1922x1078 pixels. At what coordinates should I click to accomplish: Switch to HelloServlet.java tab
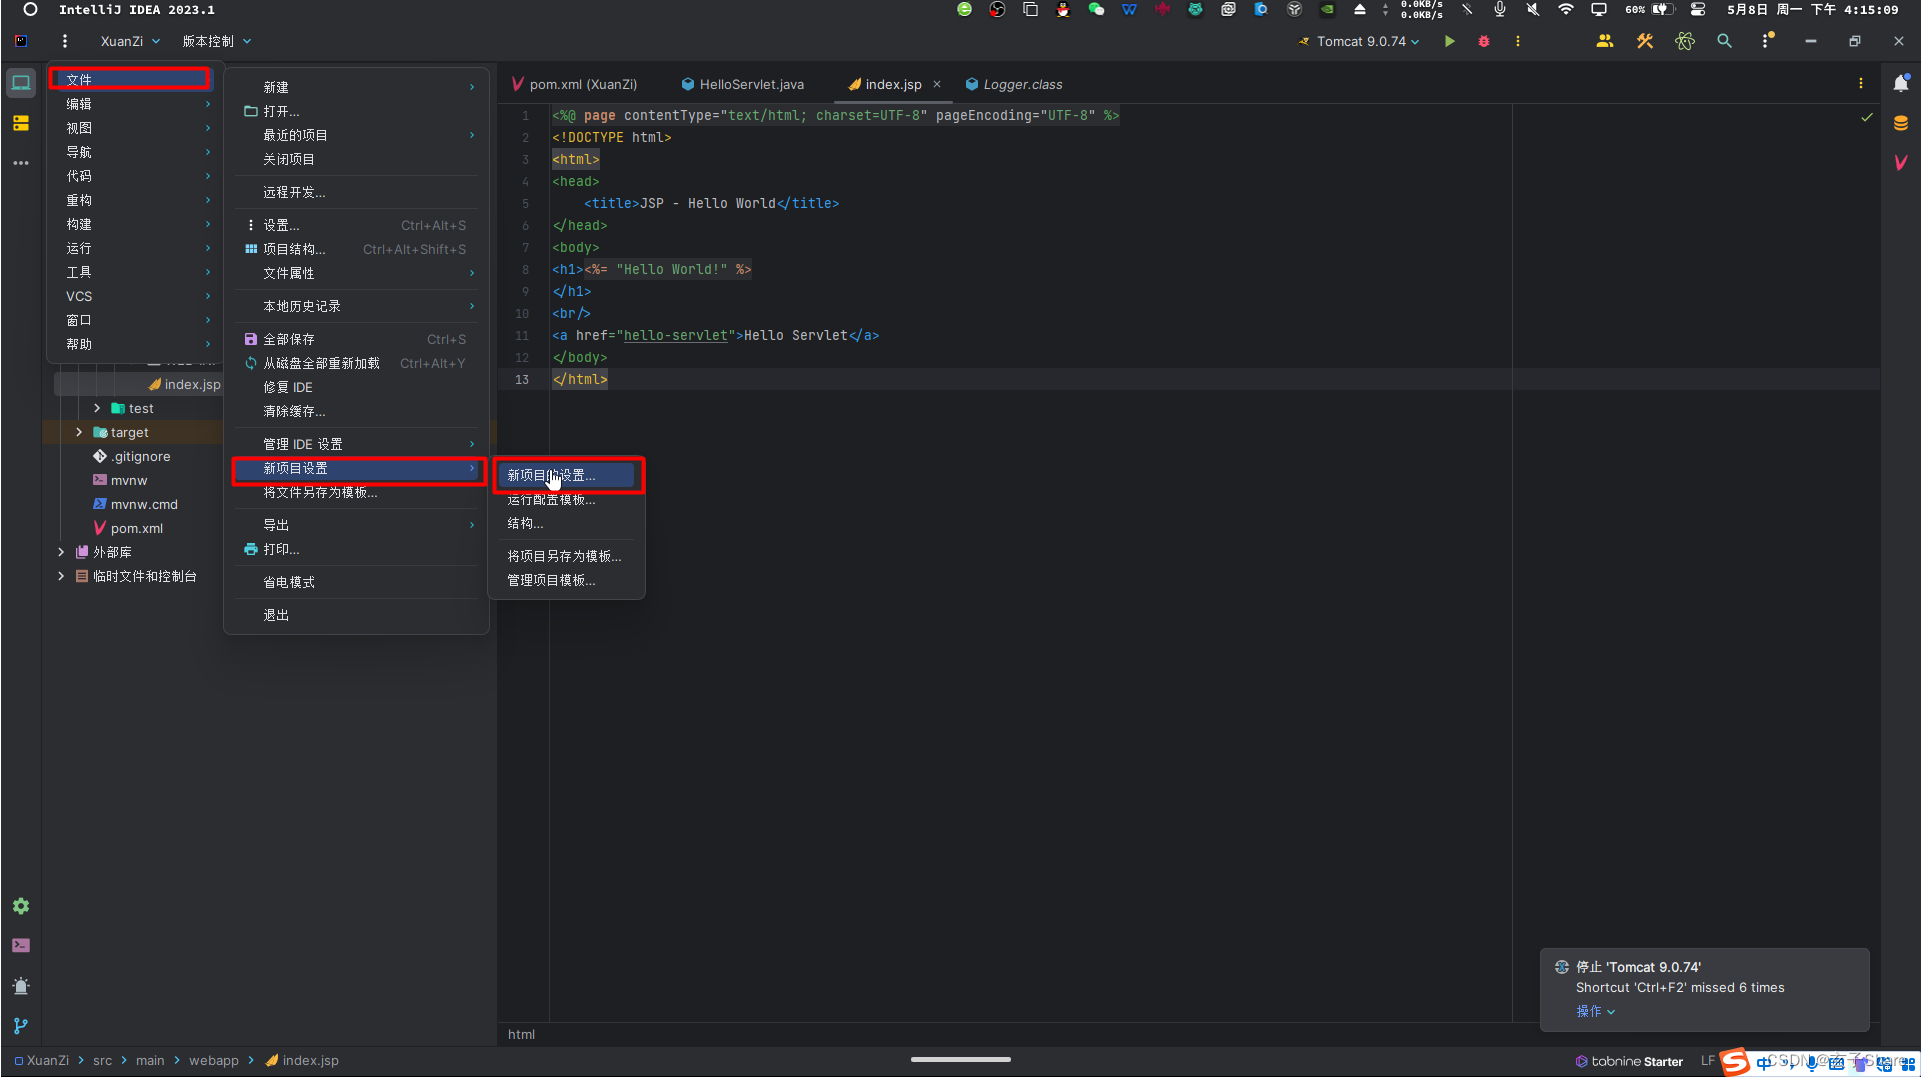coord(743,84)
